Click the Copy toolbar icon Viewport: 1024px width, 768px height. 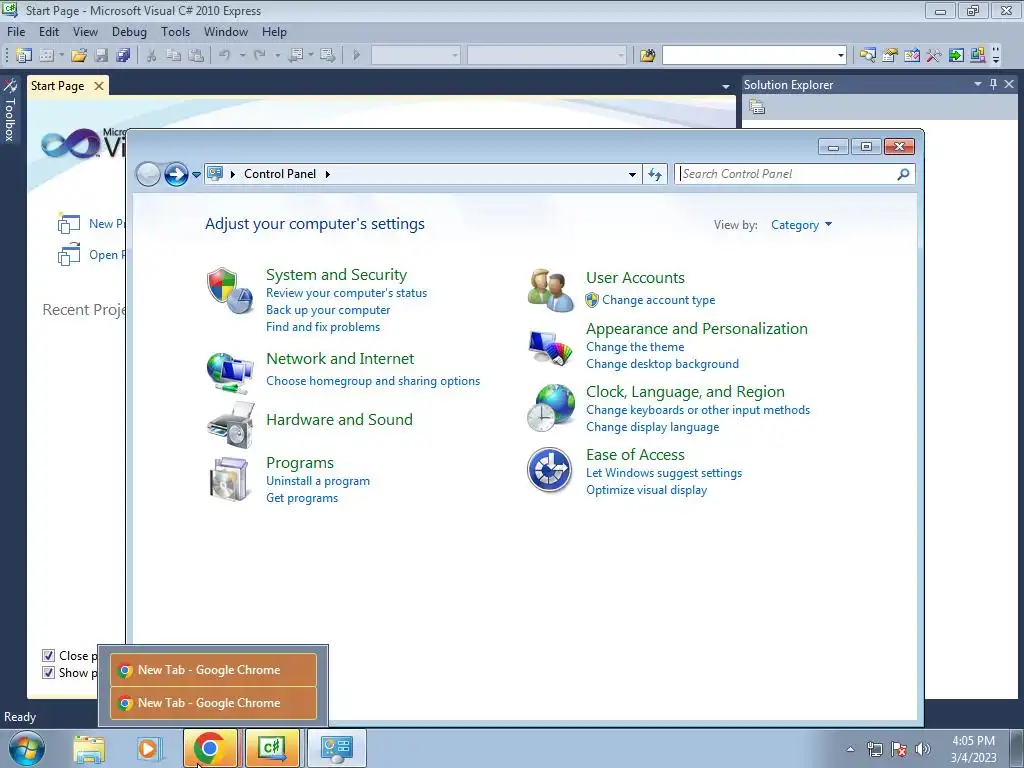click(x=173, y=56)
